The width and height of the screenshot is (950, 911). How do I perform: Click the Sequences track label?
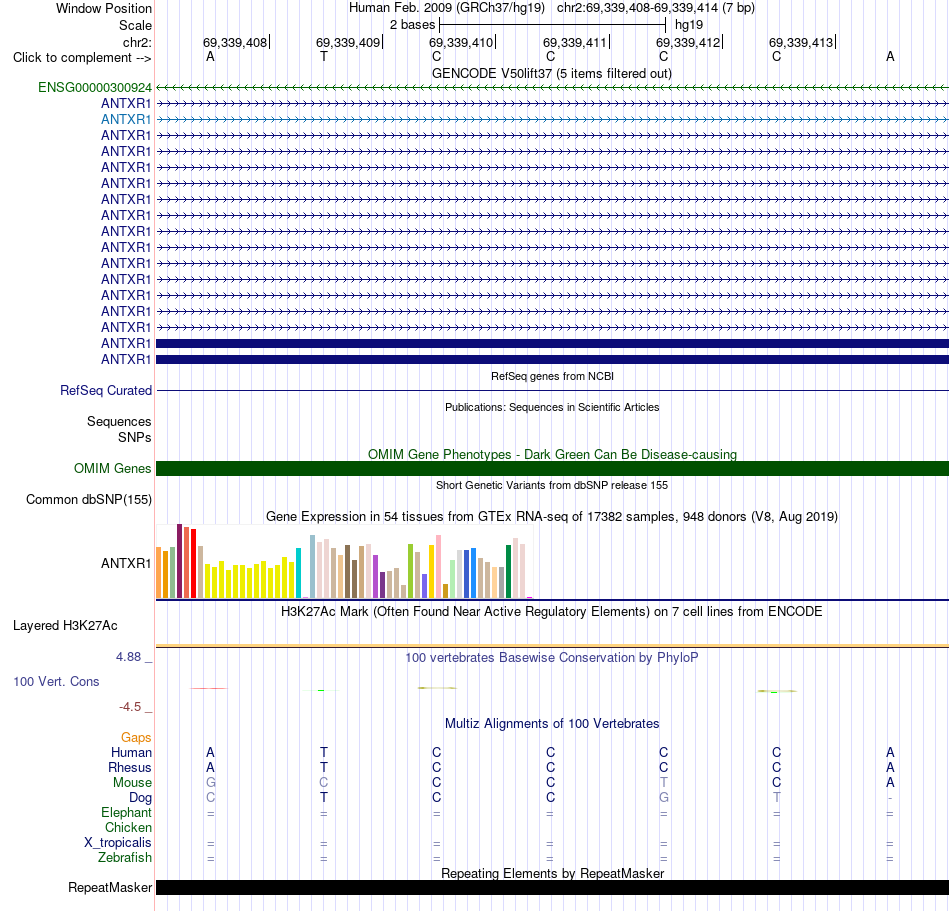click(x=119, y=422)
